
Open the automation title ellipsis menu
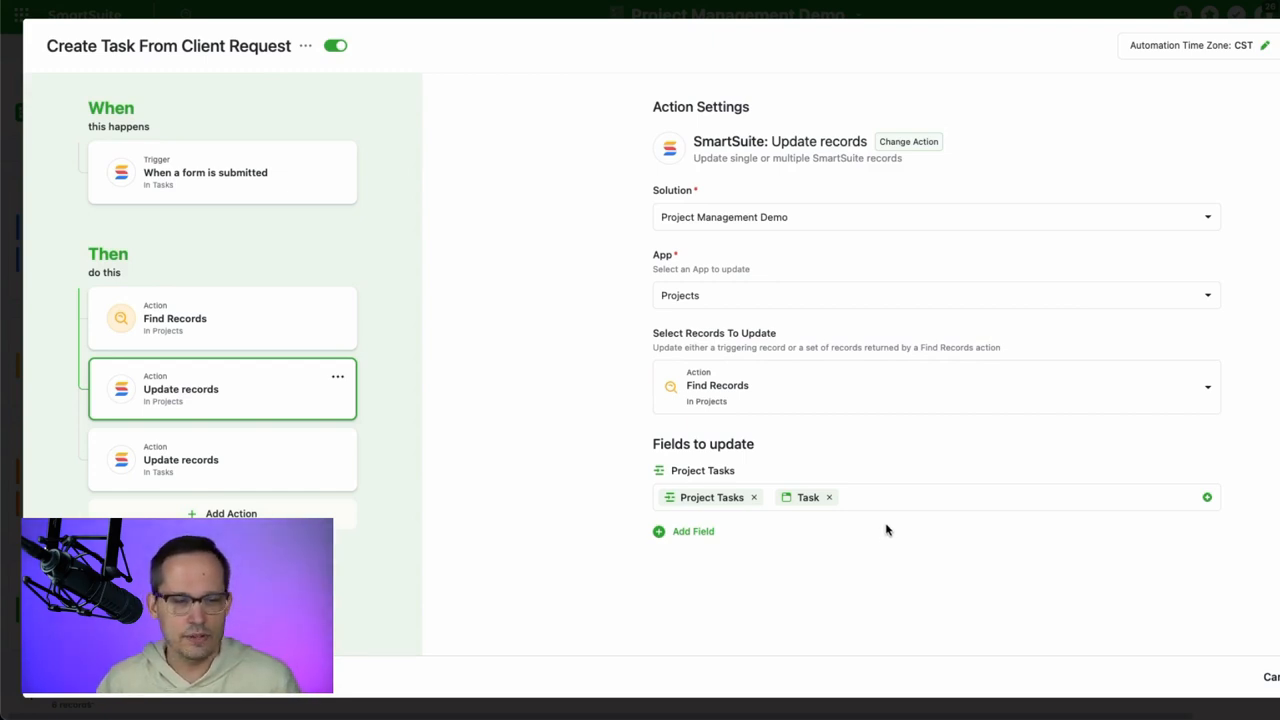[x=305, y=46]
